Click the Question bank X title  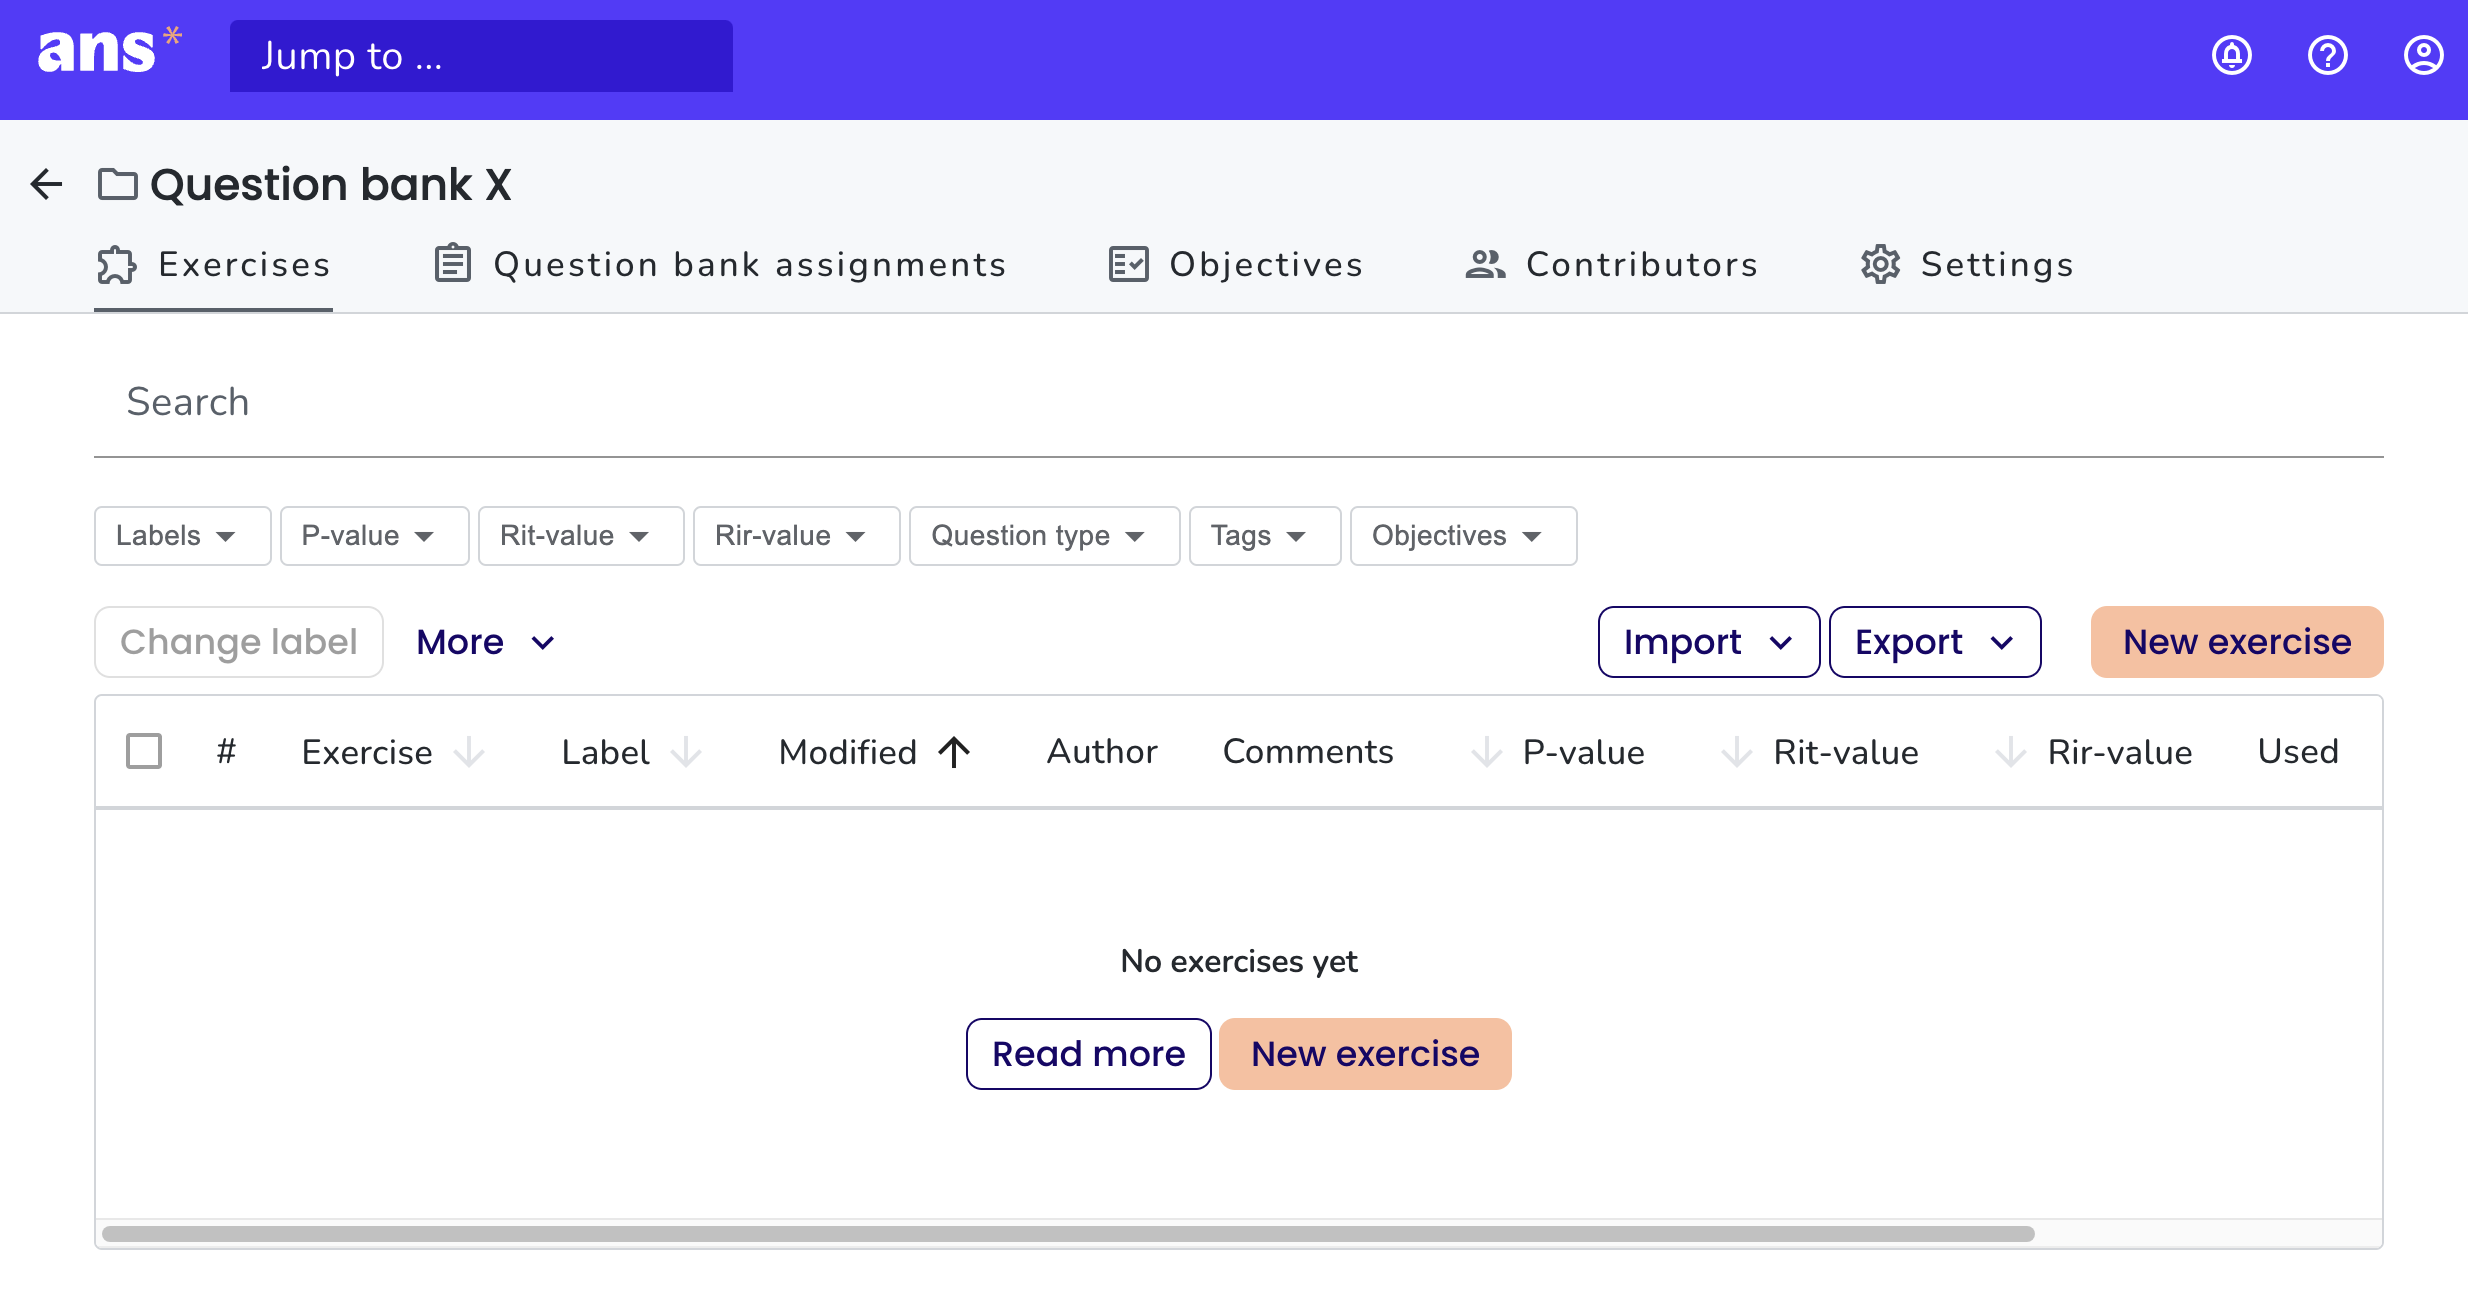pos(330,184)
